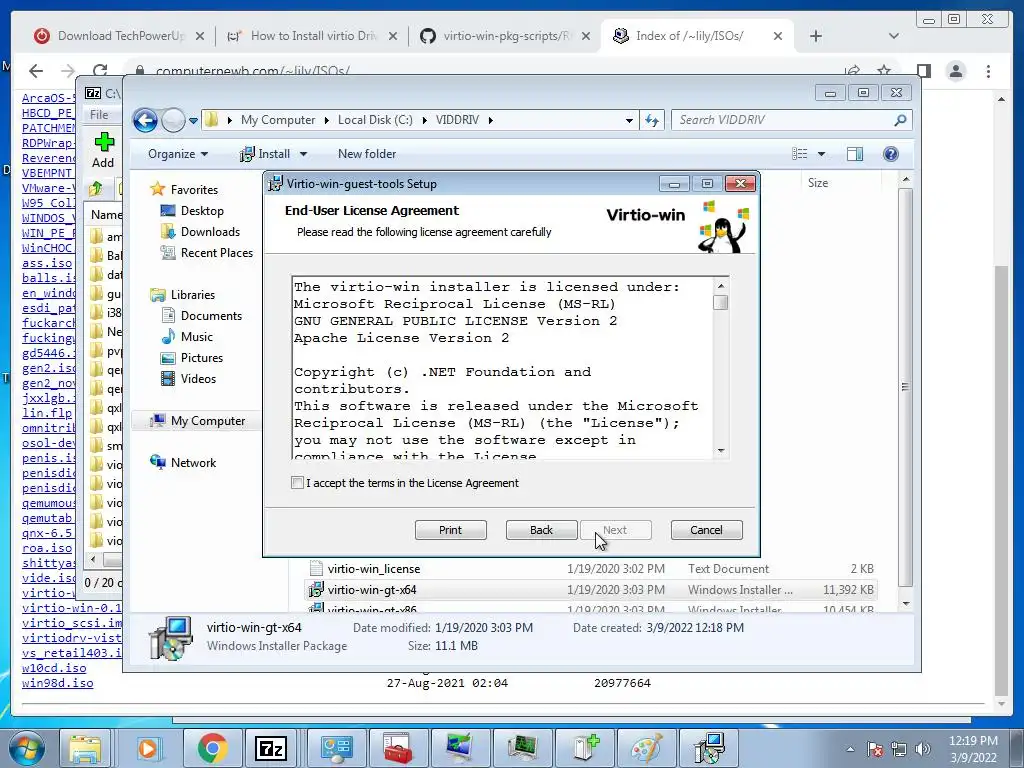Open the Paint palette icon on taskbar

coord(647,748)
